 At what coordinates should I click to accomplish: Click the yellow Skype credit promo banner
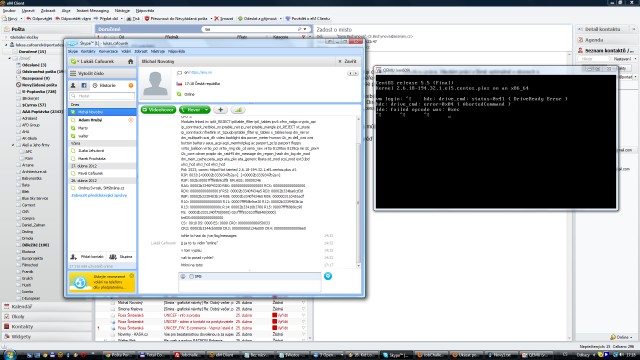click(x=102, y=282)
